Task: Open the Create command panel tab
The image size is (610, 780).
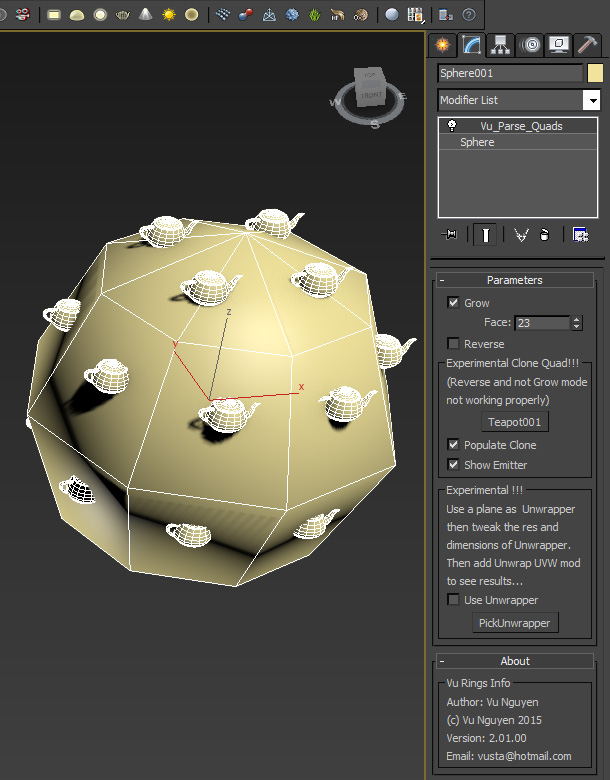Action: click(x=442, y=45)
